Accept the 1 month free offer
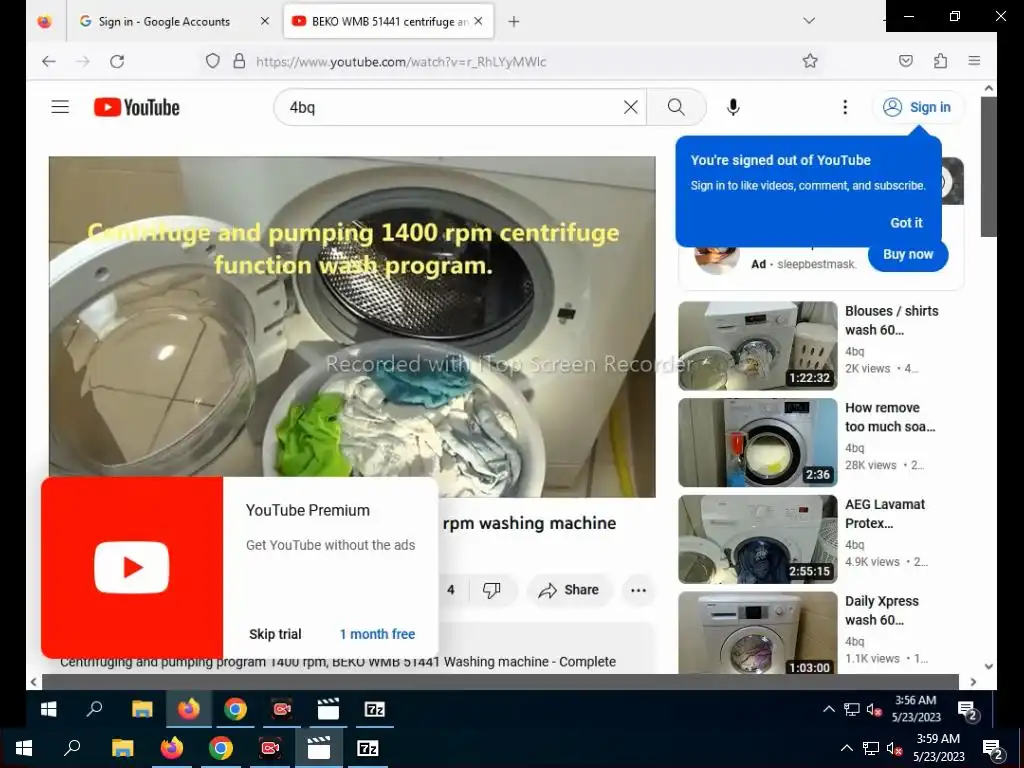Viewport: 1024px width, 768px height. 377,634
